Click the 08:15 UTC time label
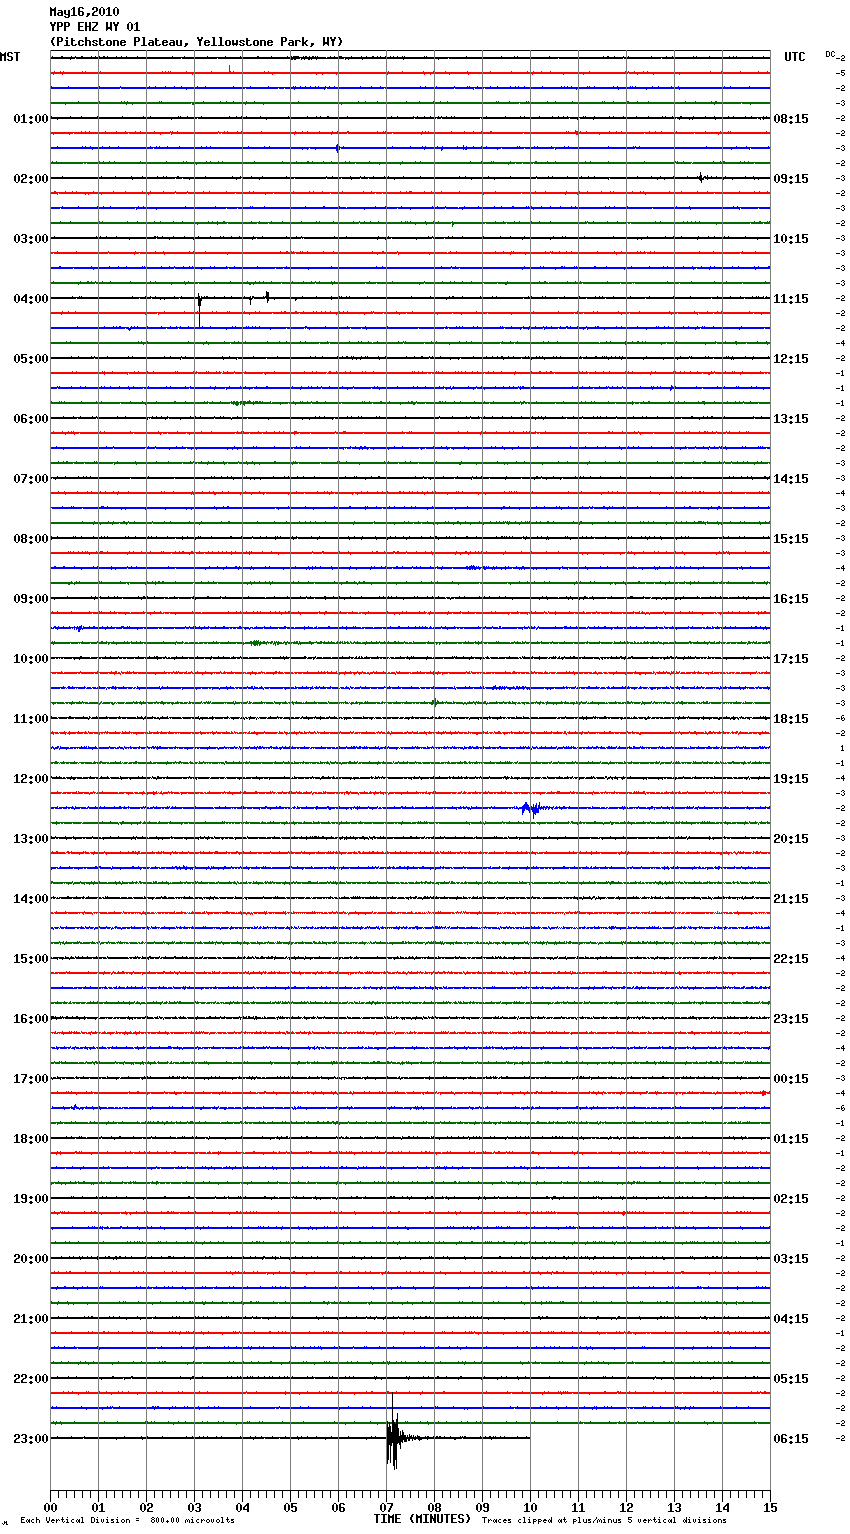850x1534 pixels. (x=791, y=119)
